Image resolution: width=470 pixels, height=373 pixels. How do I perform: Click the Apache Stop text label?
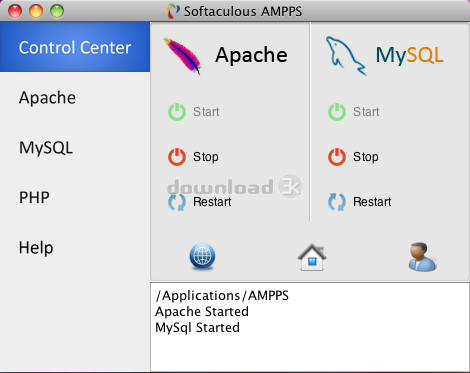[206, 157]
